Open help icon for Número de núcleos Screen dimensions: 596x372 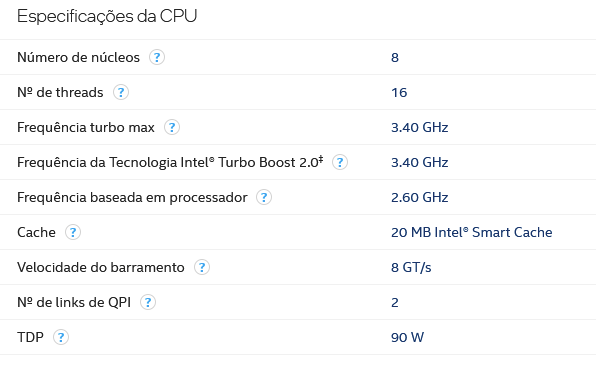pyautogui.click(x=157, y=57)
